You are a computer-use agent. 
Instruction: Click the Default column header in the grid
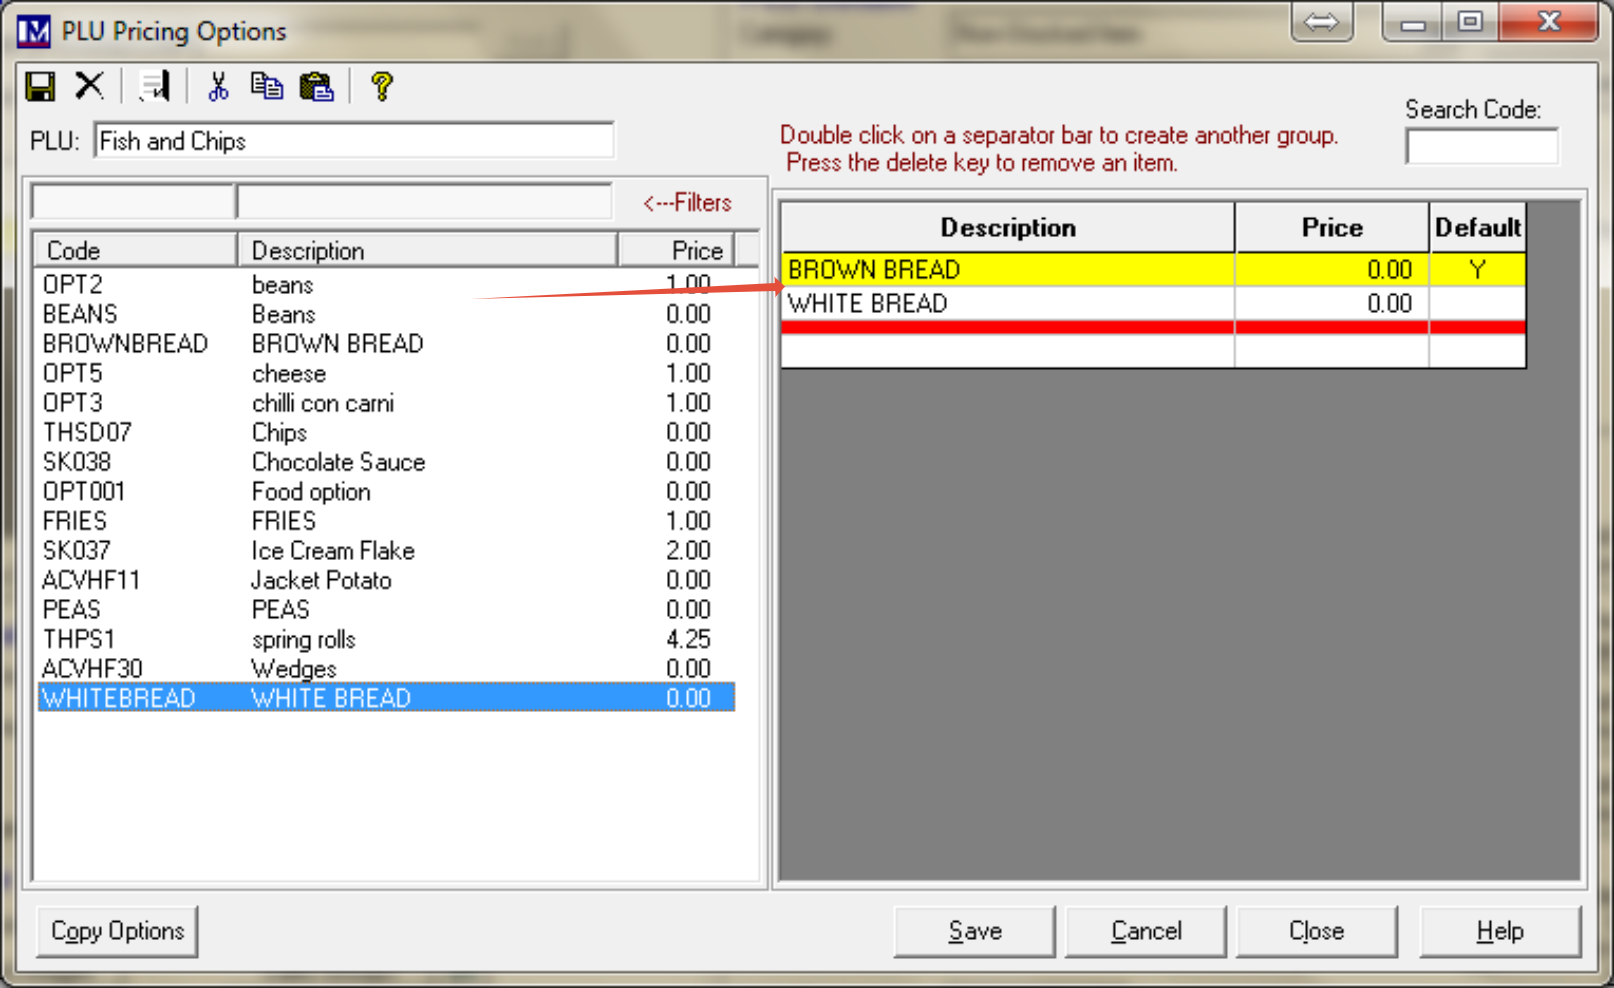1478,228
